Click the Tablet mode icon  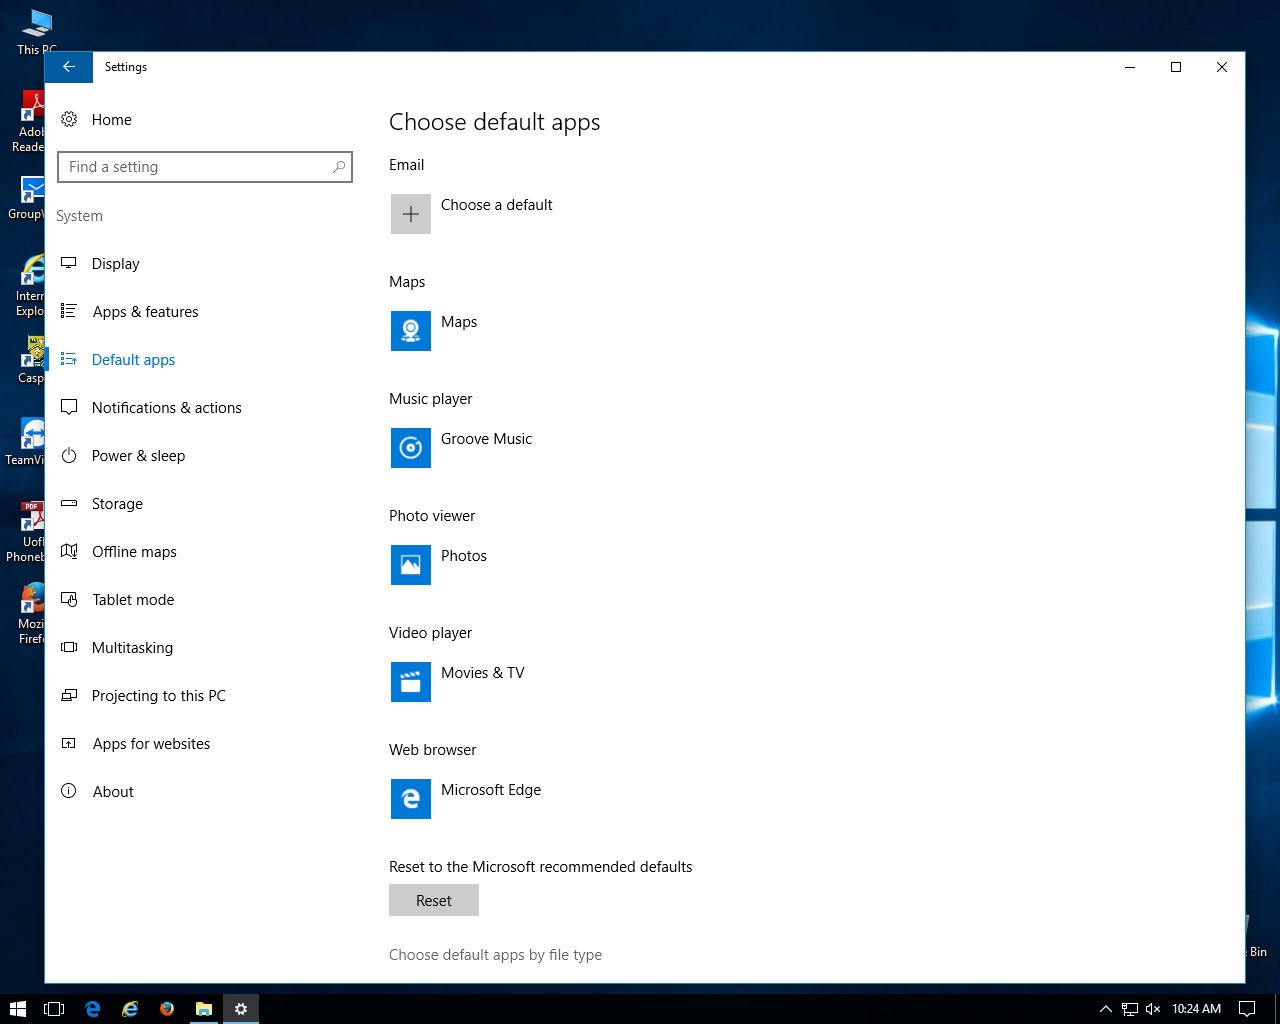(x=69, y=599)
